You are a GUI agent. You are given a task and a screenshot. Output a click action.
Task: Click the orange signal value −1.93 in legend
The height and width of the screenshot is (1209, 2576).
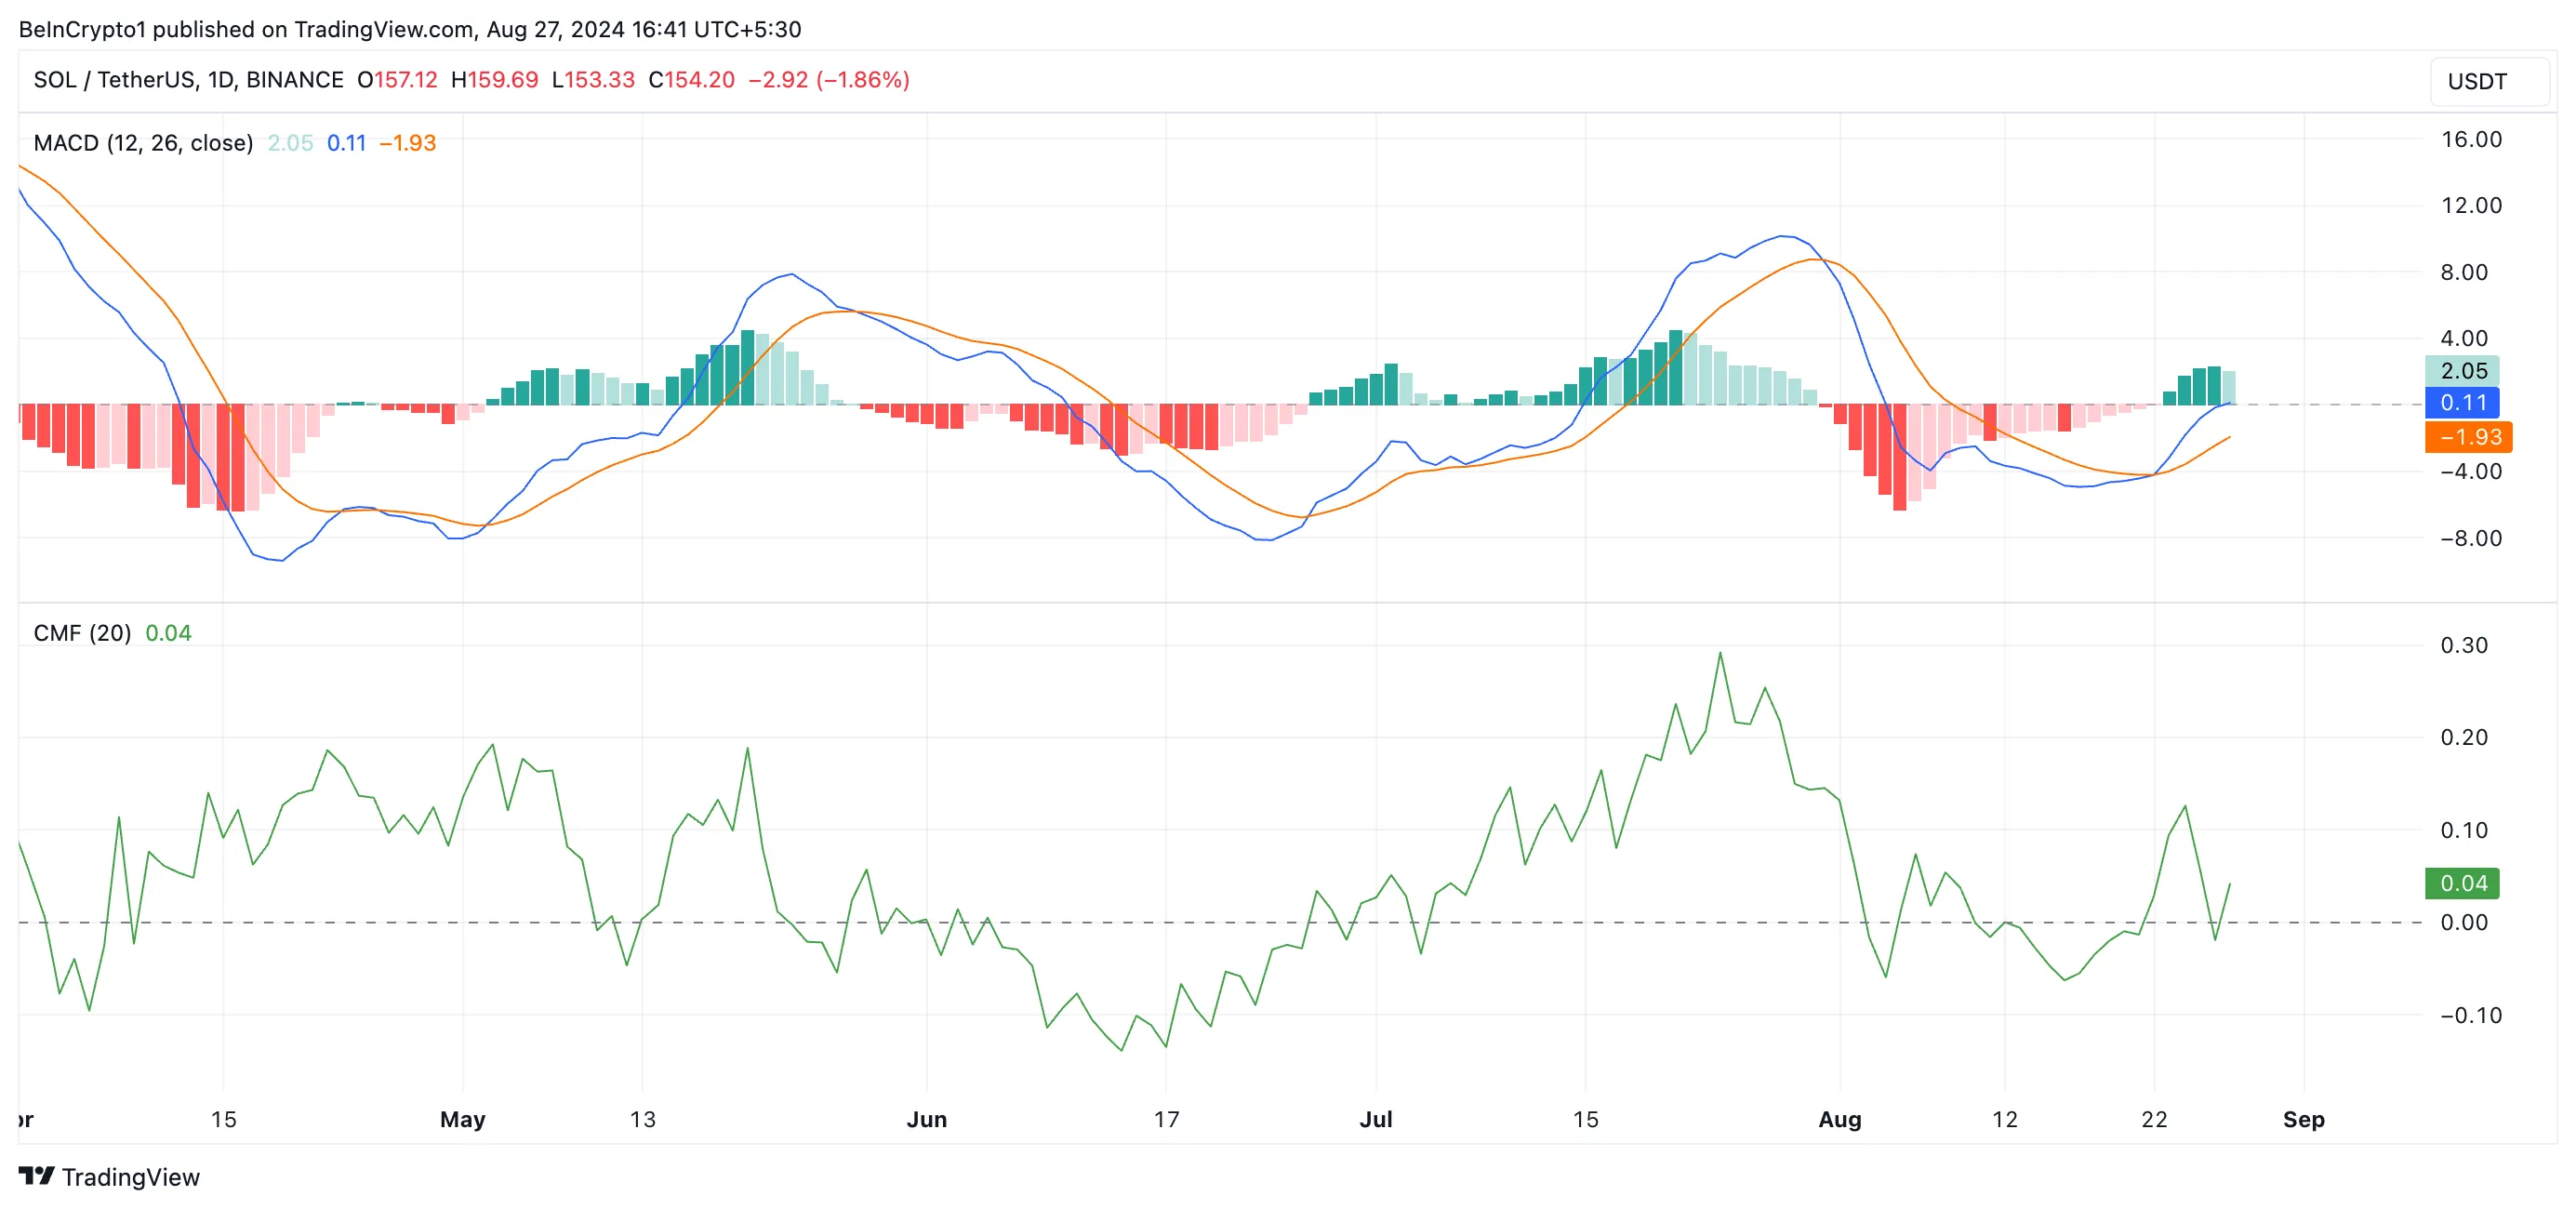408,143
